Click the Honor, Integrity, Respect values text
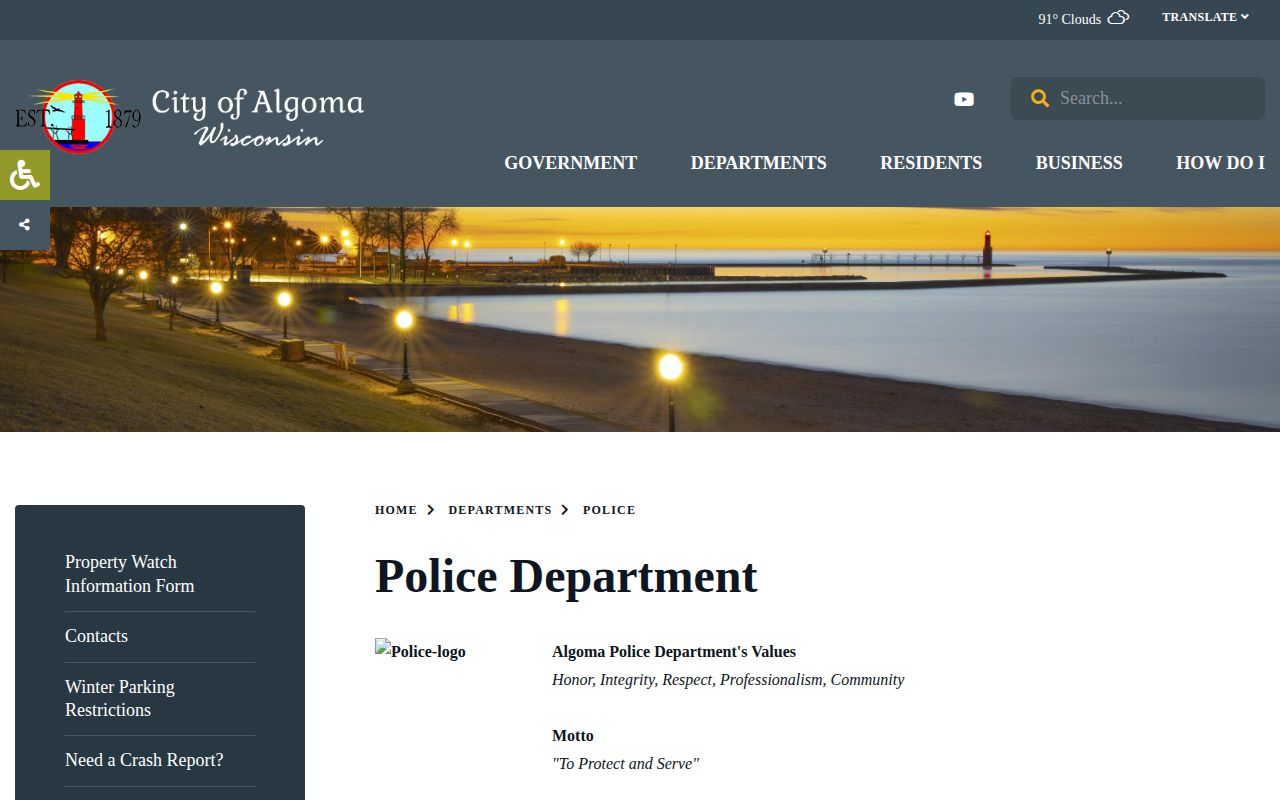Screen dimensions: 1280x800 728,680
